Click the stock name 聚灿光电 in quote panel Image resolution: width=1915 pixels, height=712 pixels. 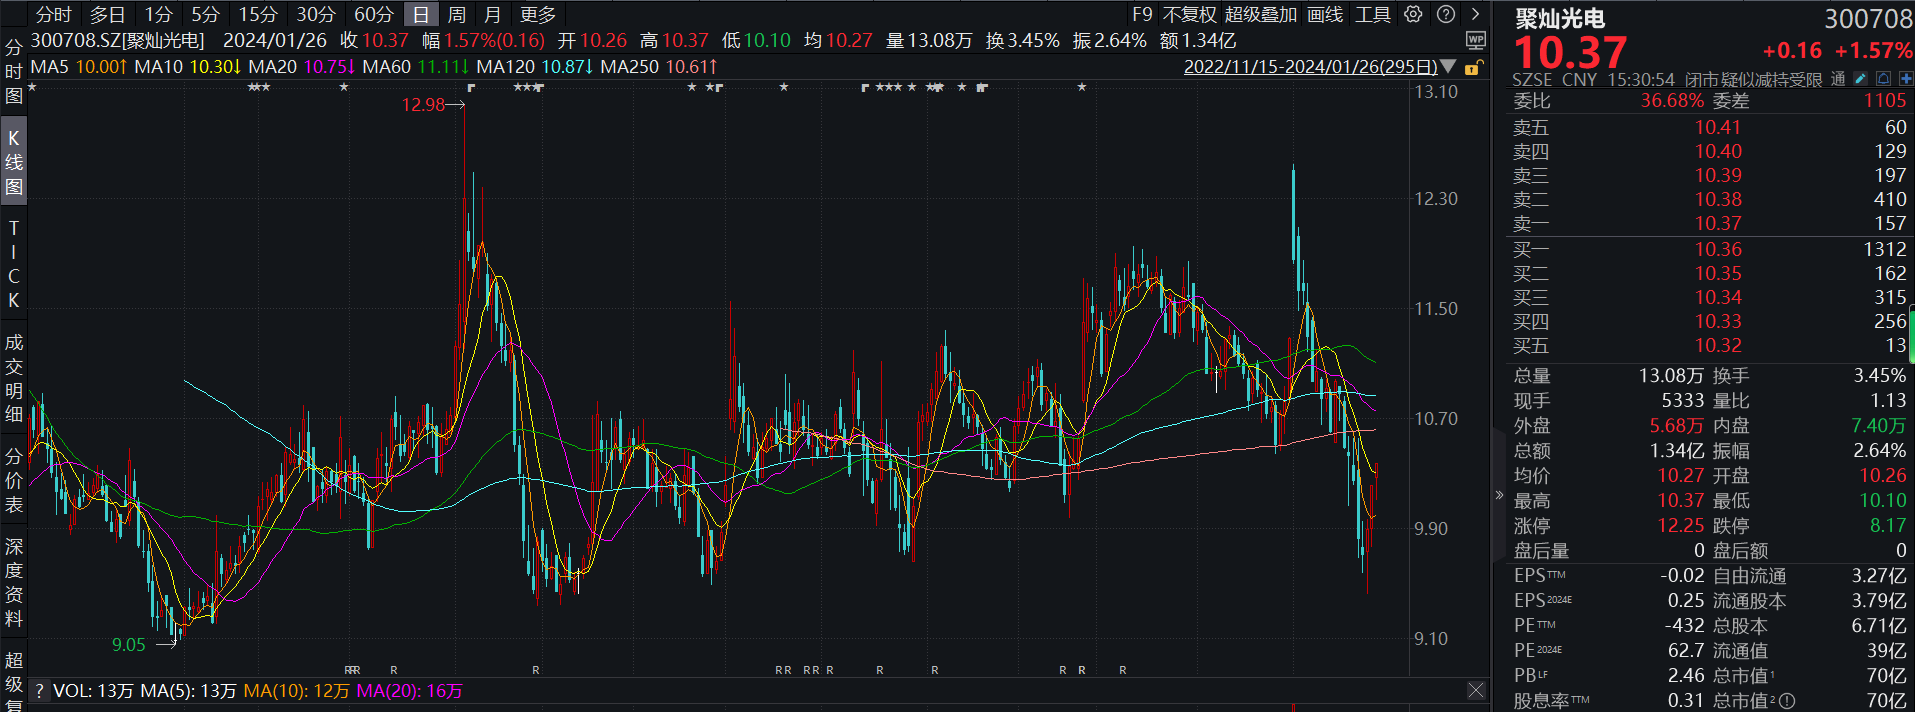[x=1560, y=18]
